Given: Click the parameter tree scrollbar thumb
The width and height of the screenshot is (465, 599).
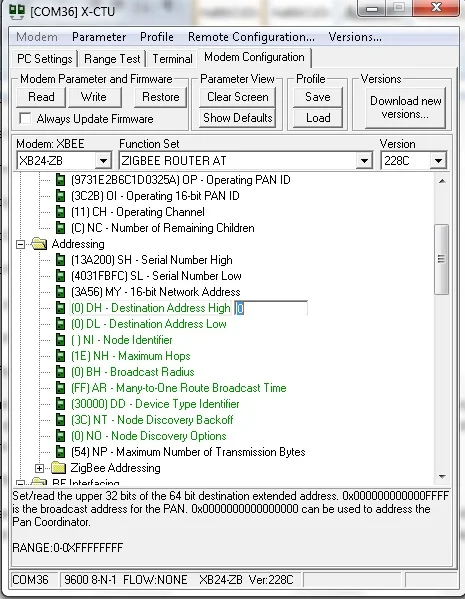Looking at the screenshot, I should [x=442, y=259].
